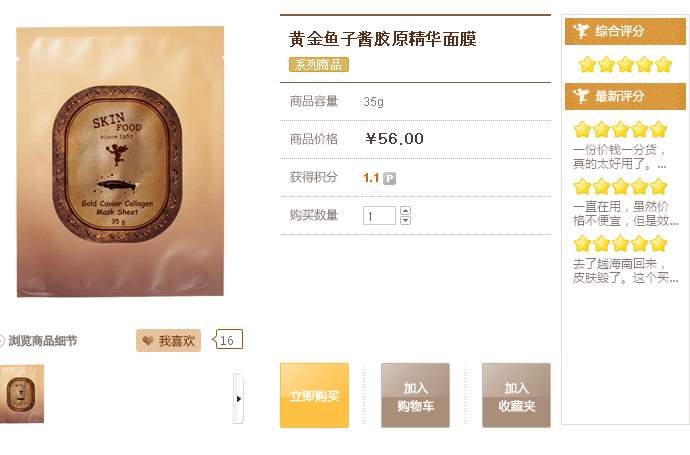
Task: Show next thumbnails with right arrow
Action: click(x=238, y=399)
